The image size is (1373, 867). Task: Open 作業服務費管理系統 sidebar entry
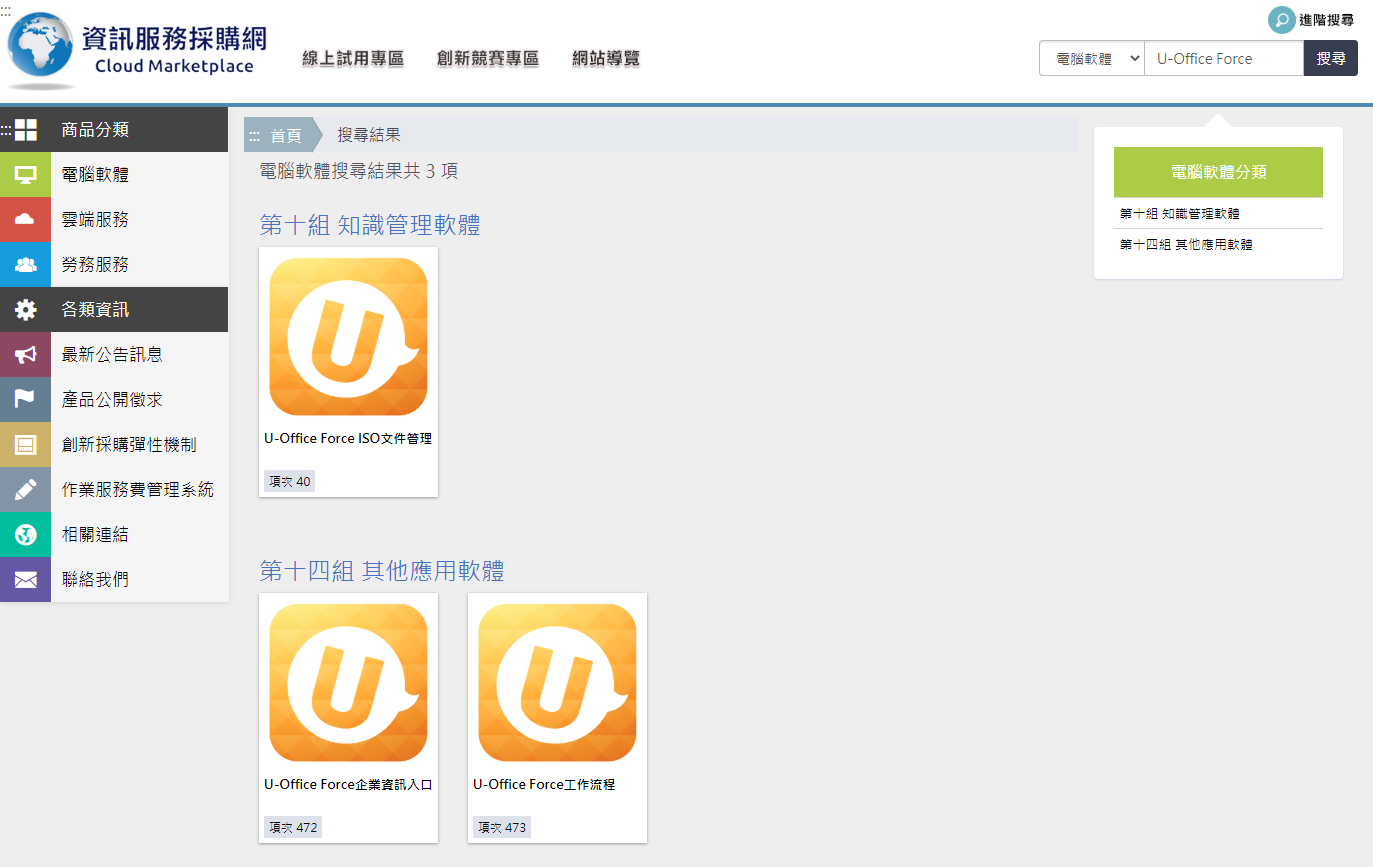pyautogui.click(x=138, y=490)
